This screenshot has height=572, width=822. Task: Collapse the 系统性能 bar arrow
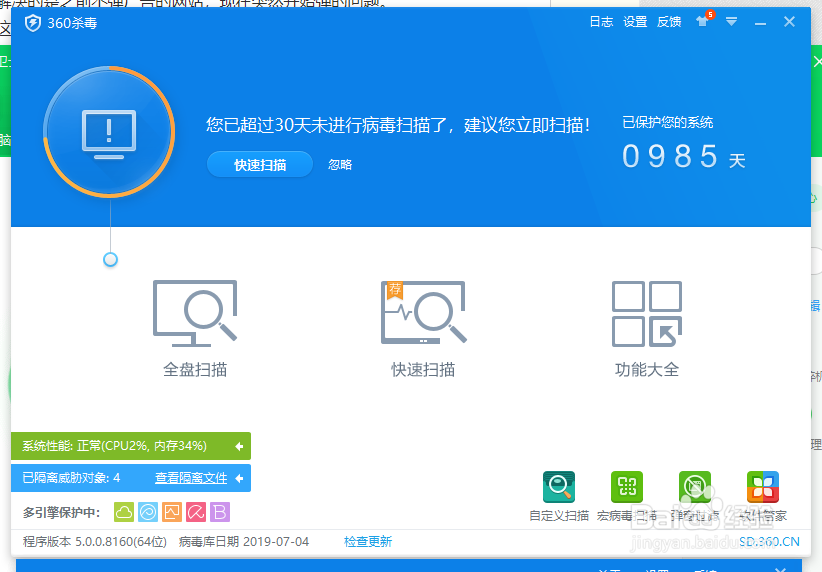coord(239,446)
